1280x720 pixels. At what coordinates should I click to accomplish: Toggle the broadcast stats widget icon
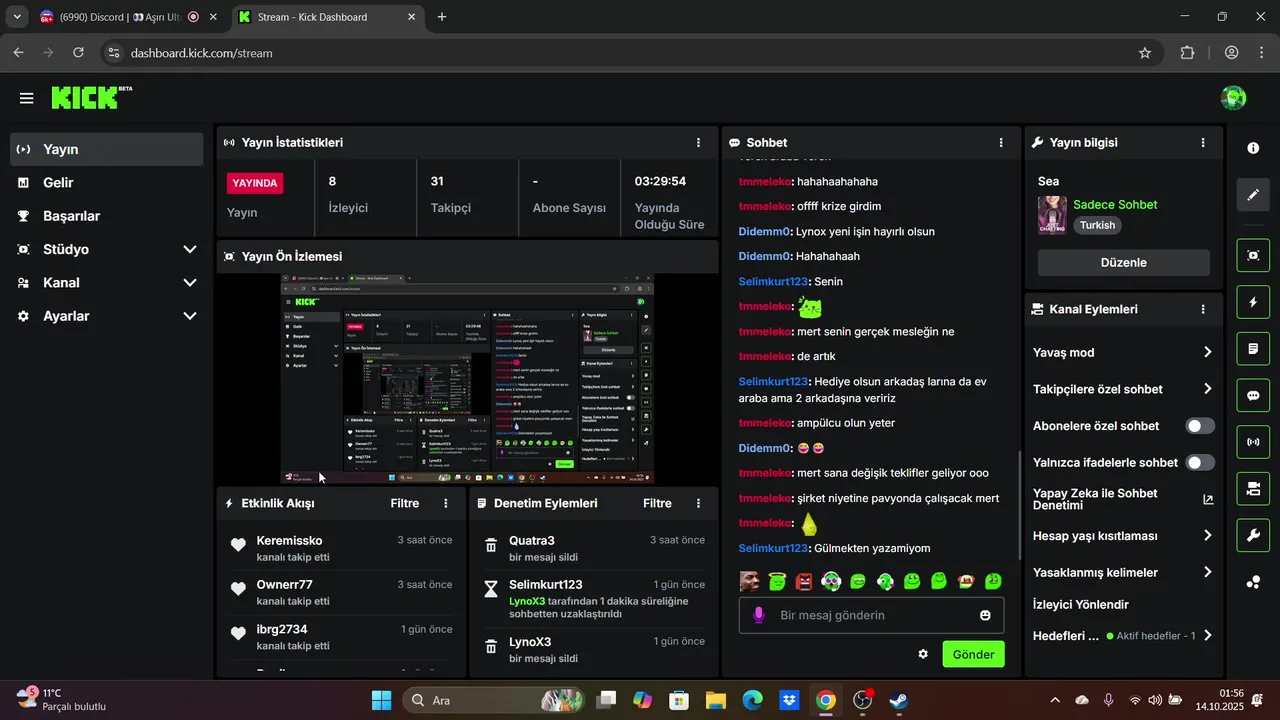tap(1253, 441)
